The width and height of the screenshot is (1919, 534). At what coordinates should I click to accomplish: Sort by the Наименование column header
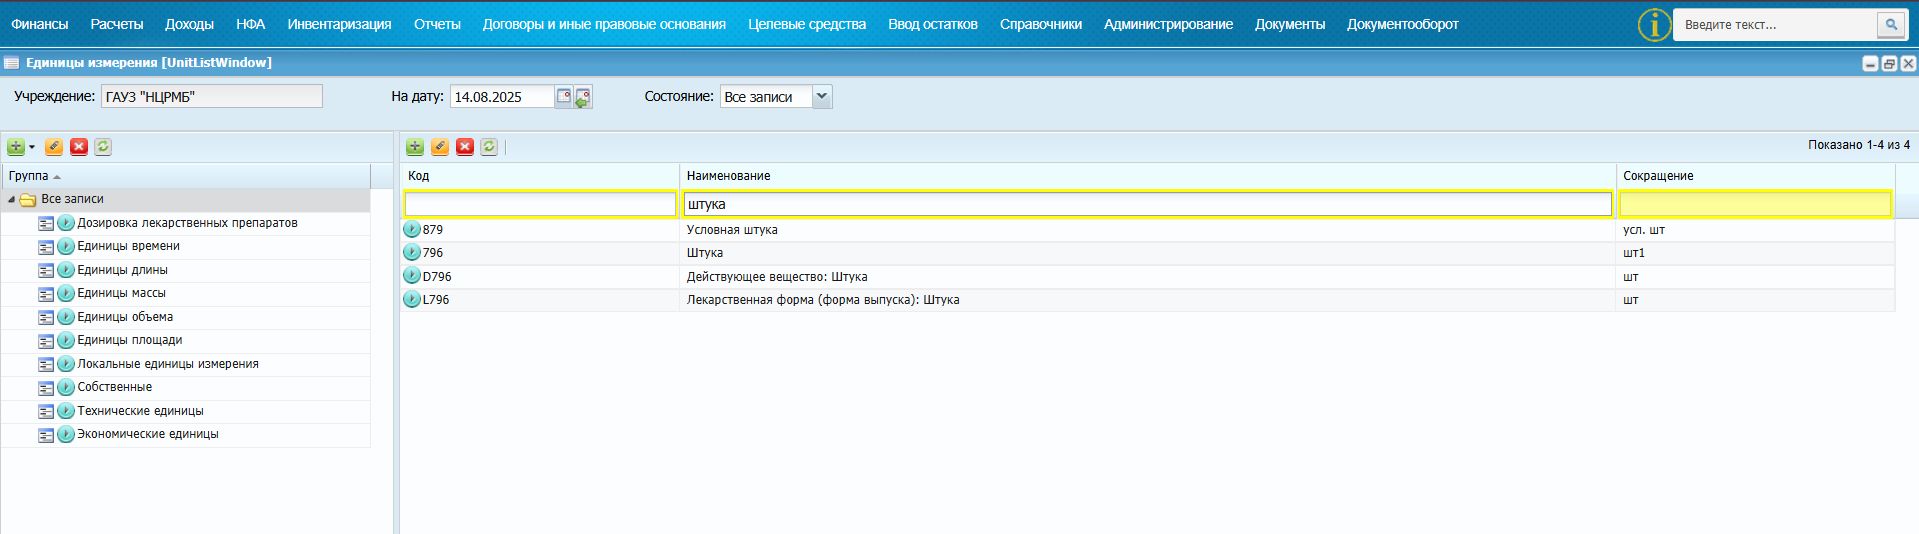(1147, 176)
